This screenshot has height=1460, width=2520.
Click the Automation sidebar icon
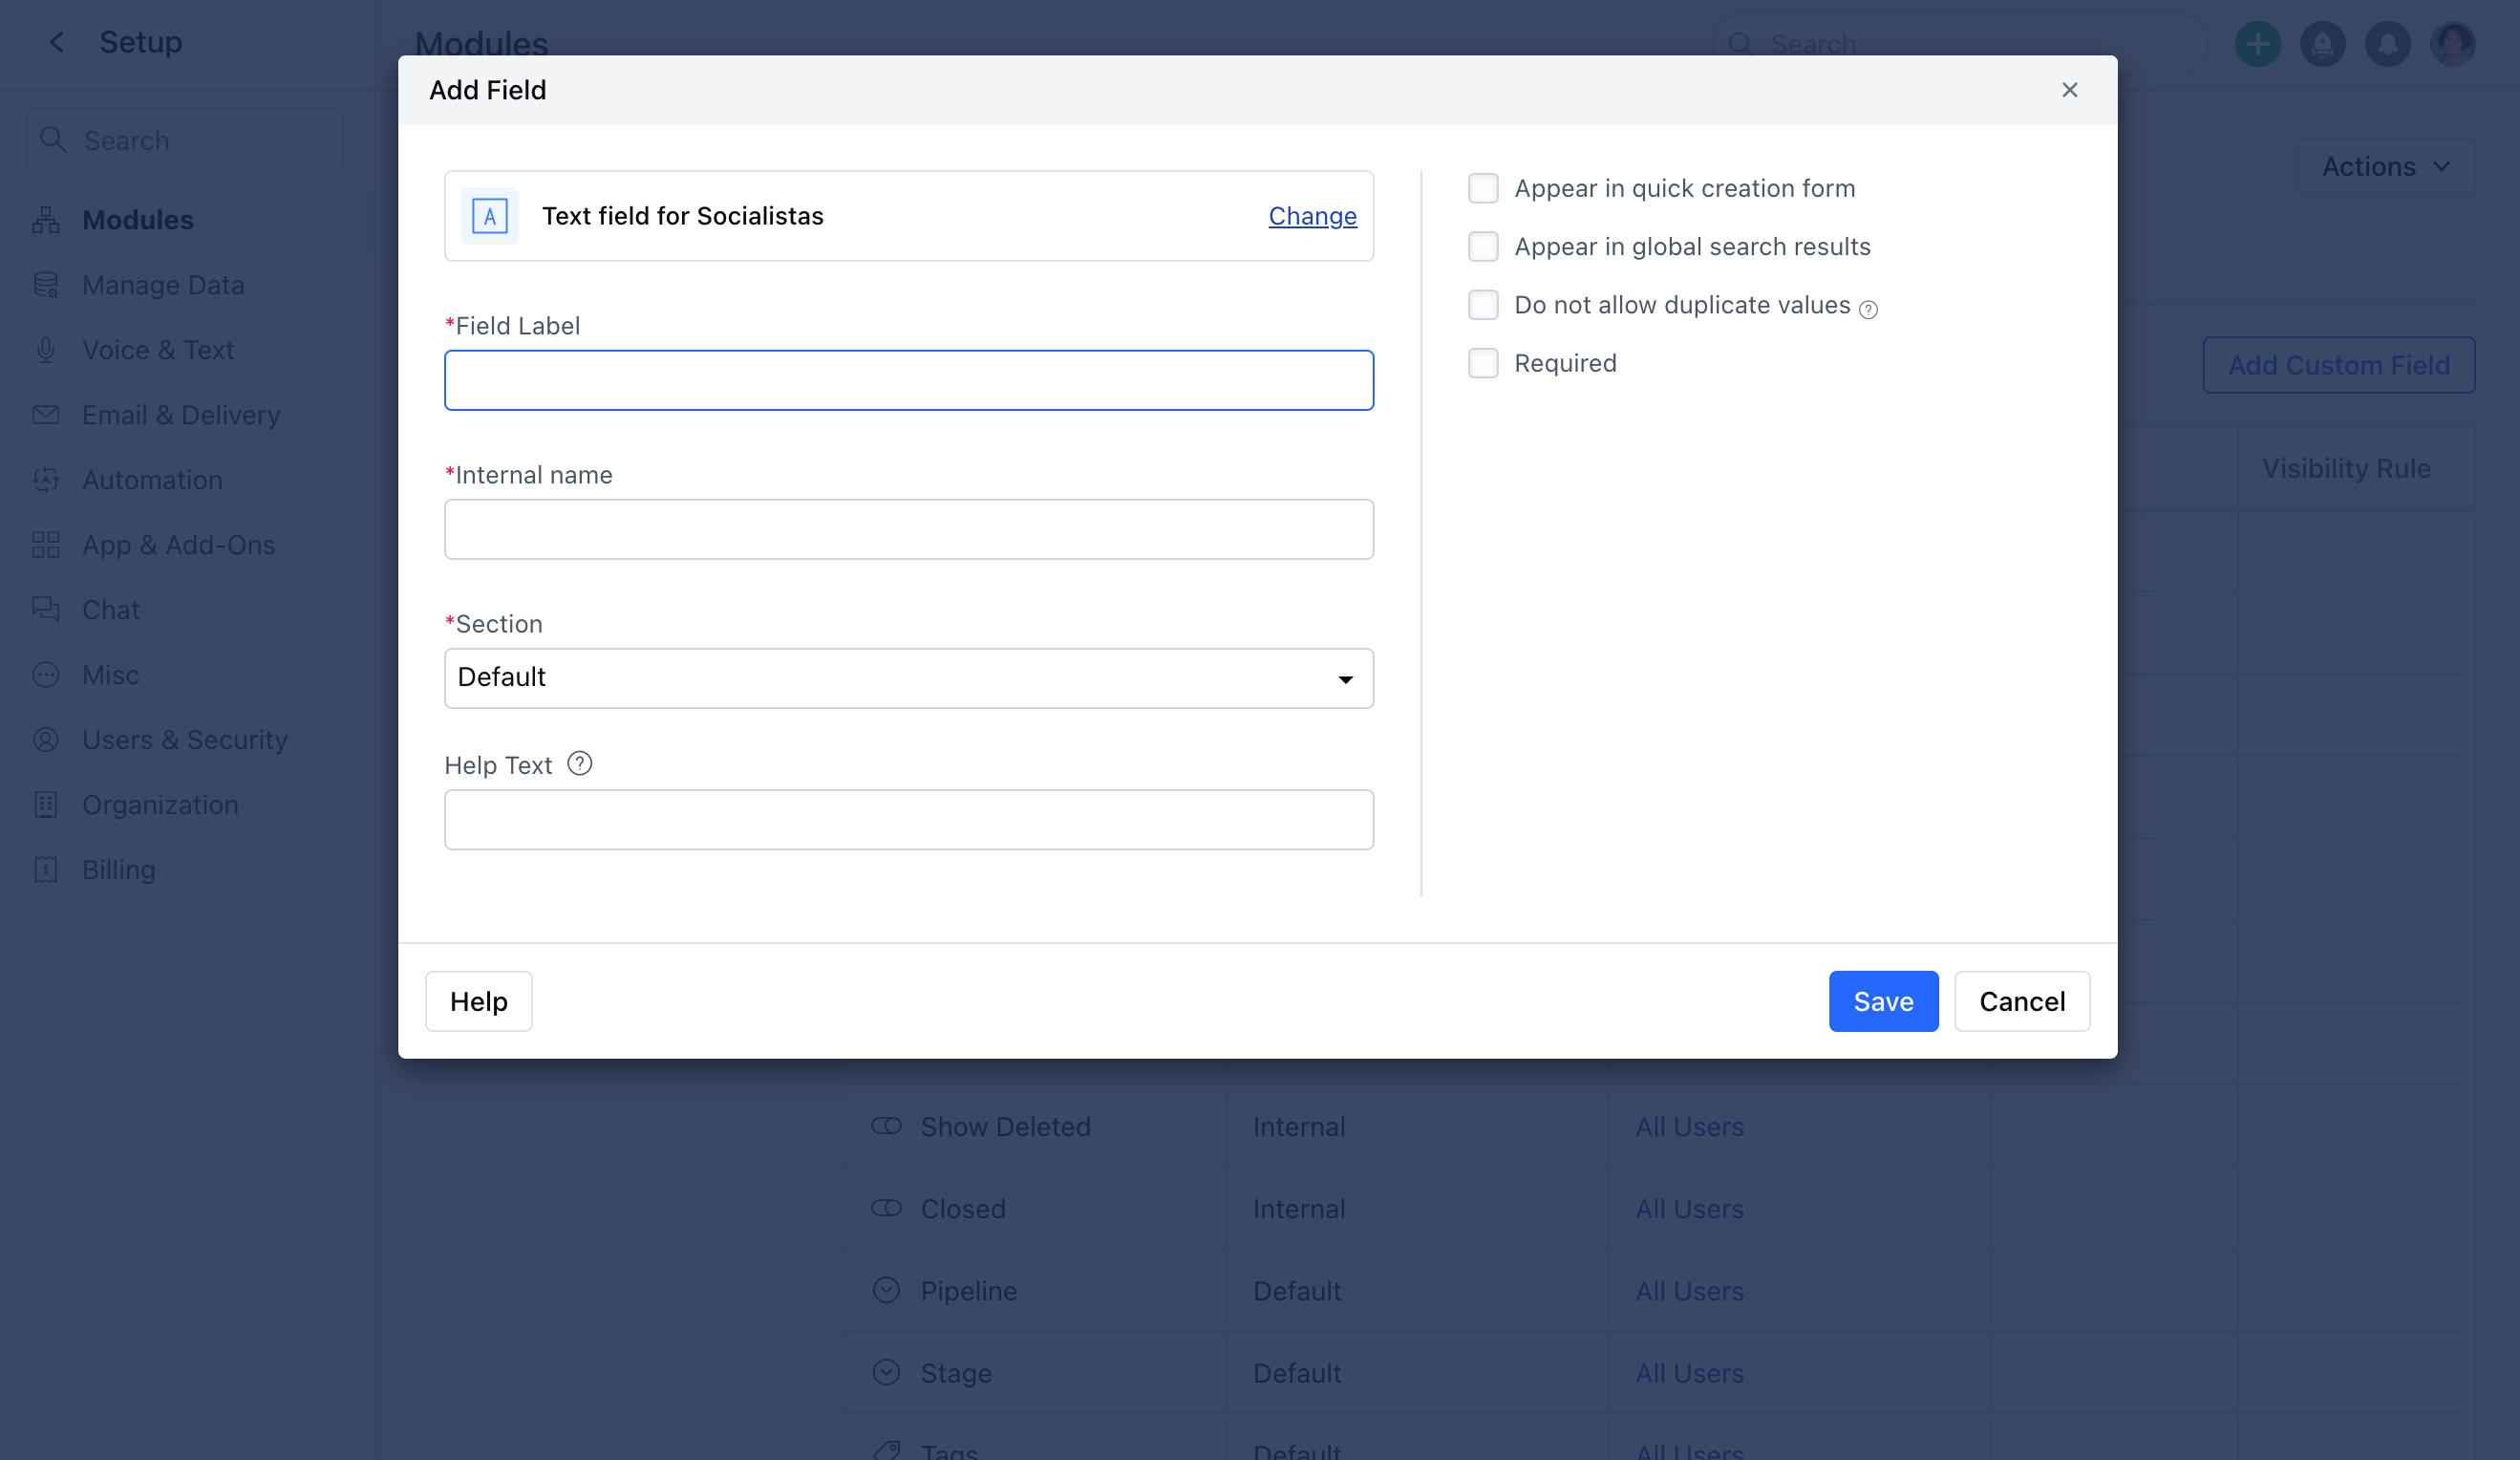[x=46, y=480]
